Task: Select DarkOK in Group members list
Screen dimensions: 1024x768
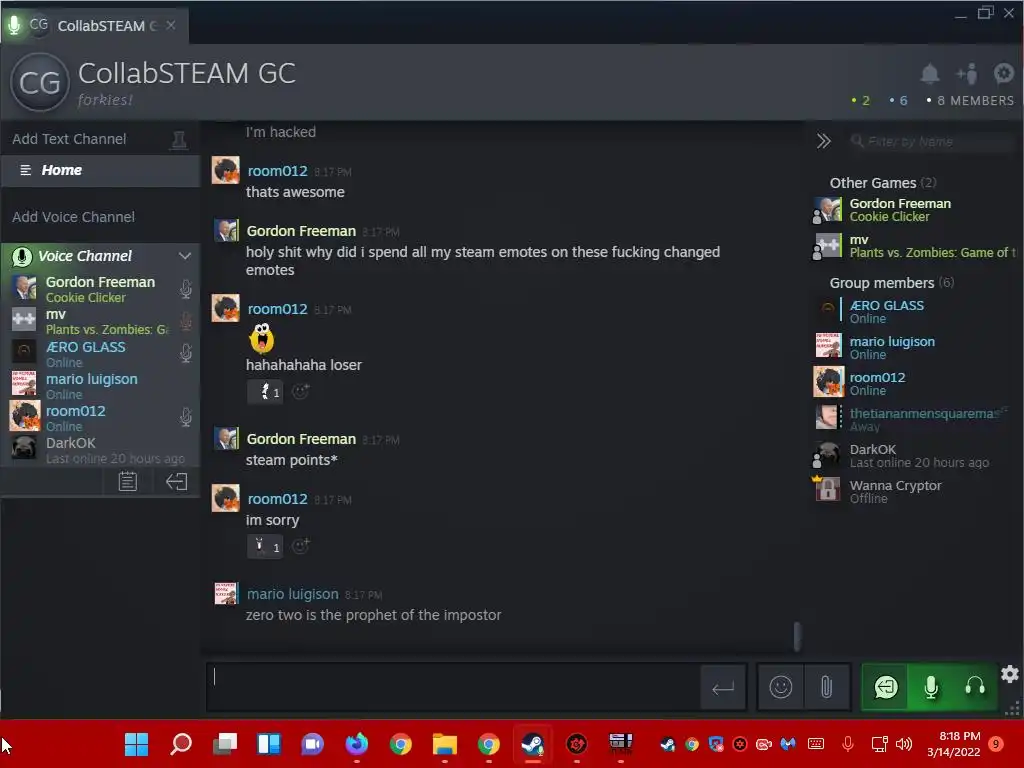Action: click(x=914, y=456)
